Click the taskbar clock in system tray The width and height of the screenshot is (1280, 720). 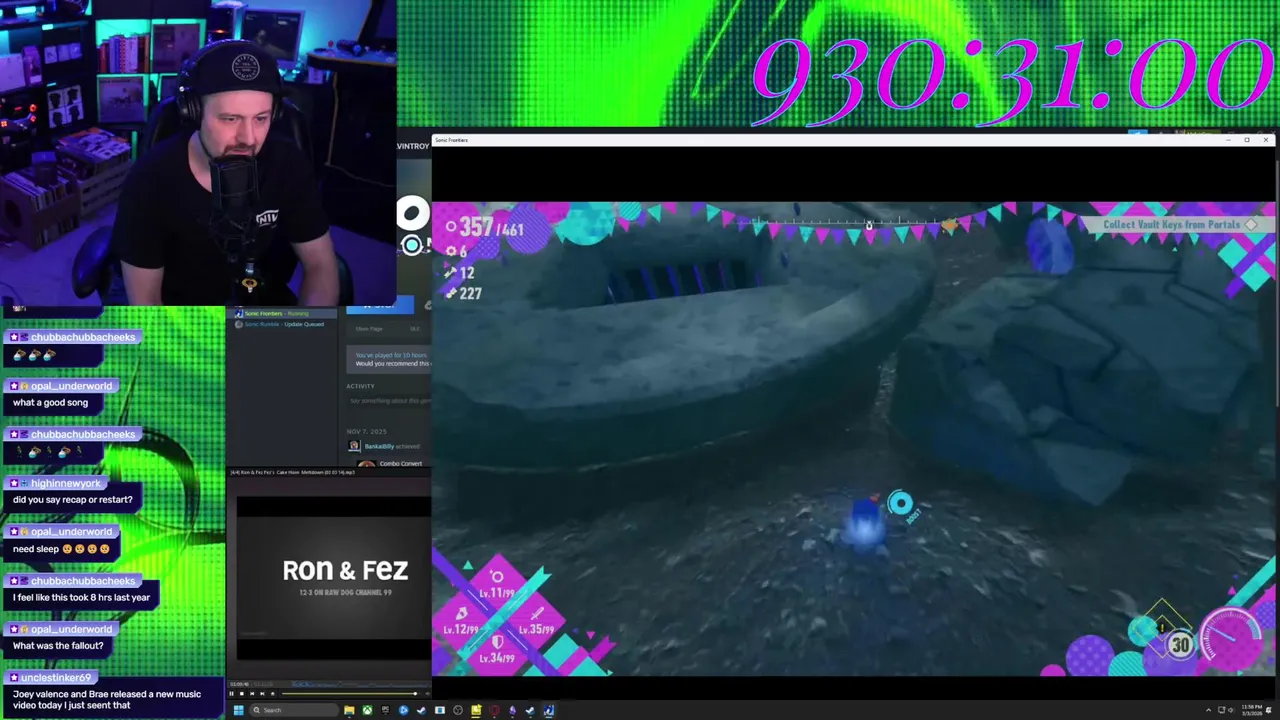[x=1252, y=710]
